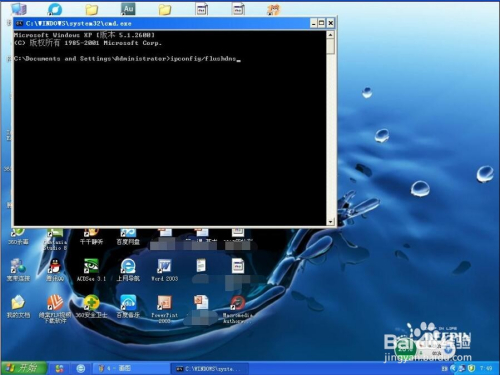Open the 开始 Start menu button
Screen dimensions: 500x375
(x=23, y=368)
